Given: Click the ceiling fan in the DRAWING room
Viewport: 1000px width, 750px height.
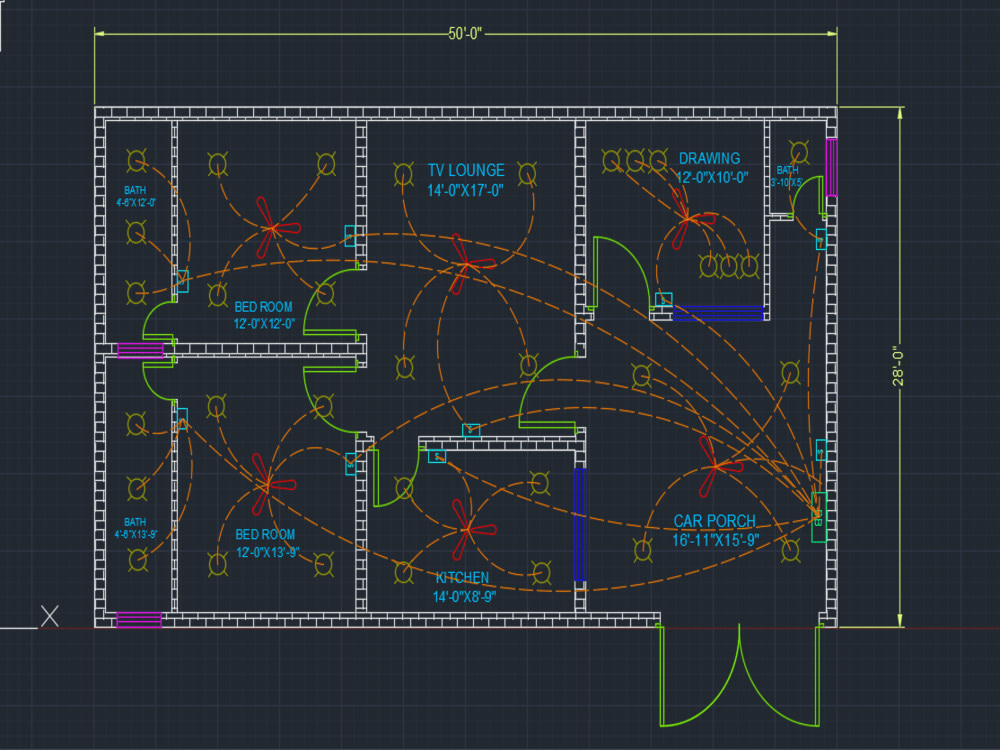Looking at the screenshot, I should tap(690, 220).
